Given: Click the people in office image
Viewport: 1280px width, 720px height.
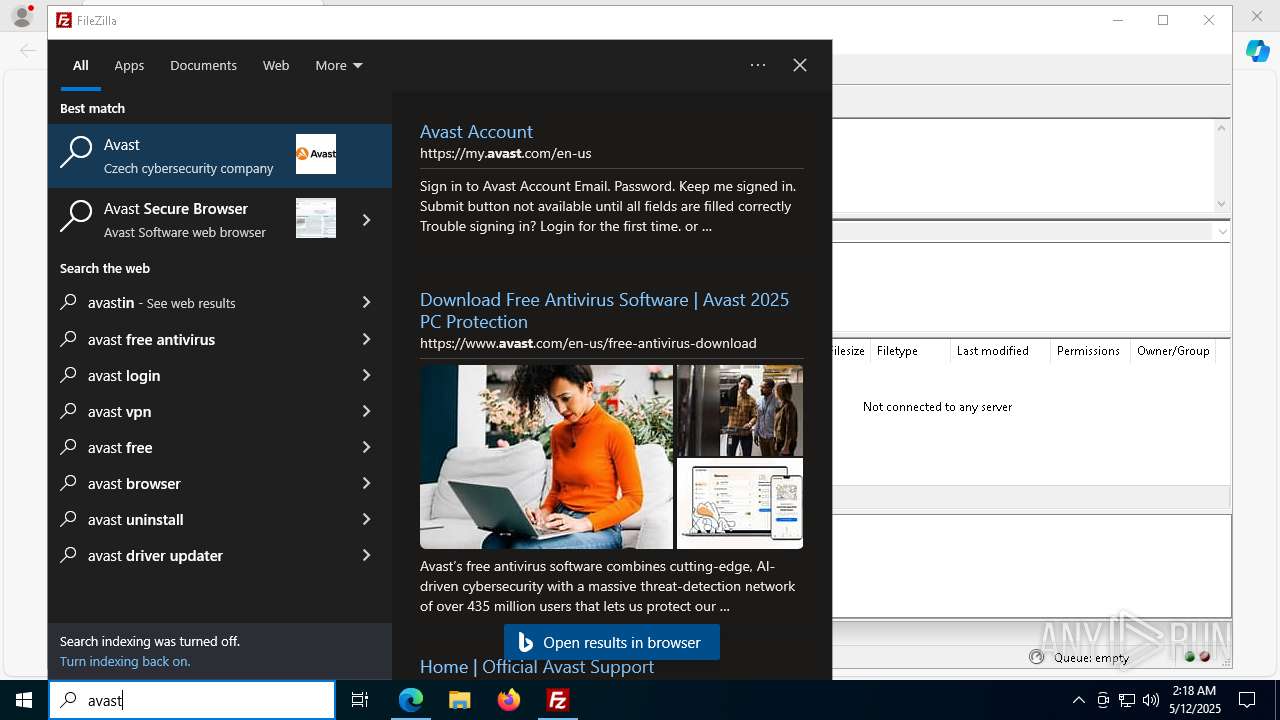Looking at the screenshot, I should [740, 410].
